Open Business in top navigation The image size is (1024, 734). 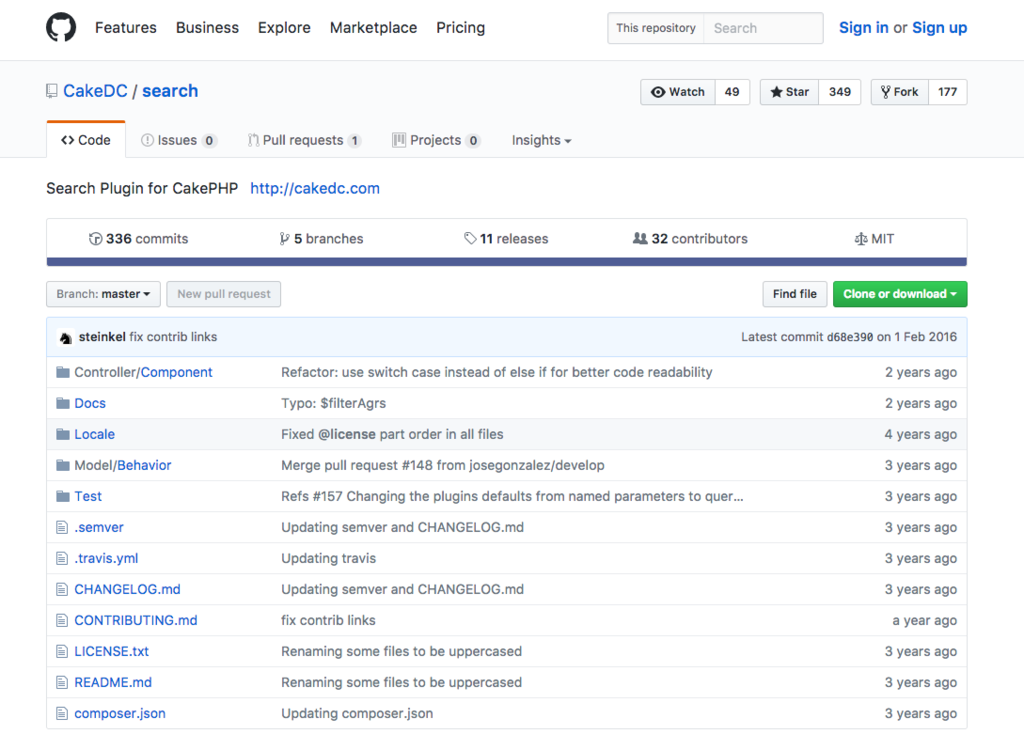point(207,27)
